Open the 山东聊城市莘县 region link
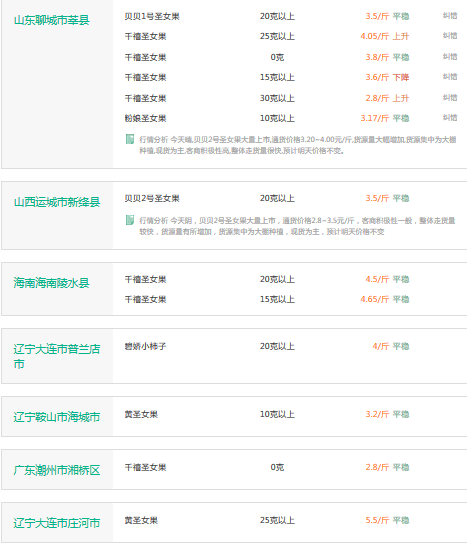Image resolution: width=467 pixels, height=546 pixels. (x=52, y=20)
